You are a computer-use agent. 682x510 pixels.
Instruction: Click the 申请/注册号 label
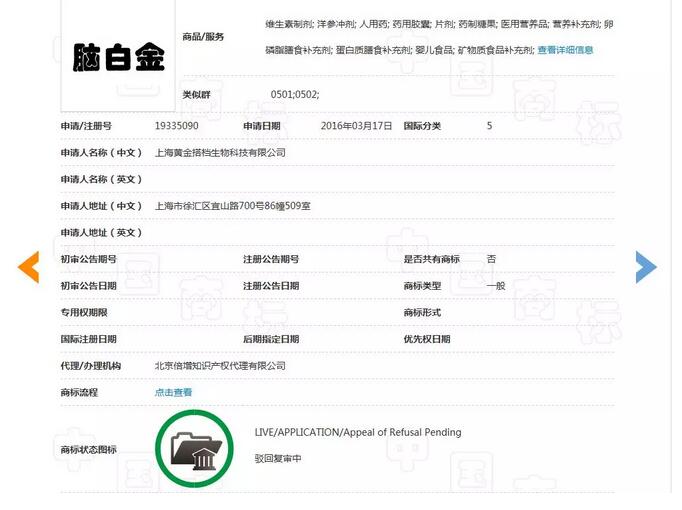[86, 126]
